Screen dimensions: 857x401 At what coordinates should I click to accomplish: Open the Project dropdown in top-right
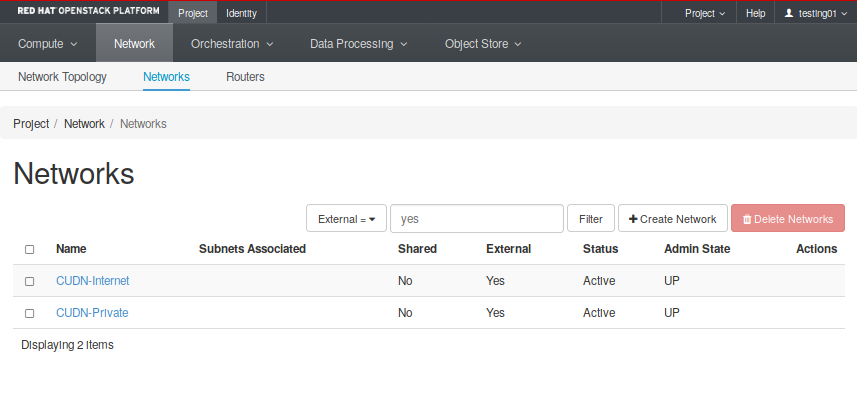(x=705, y=13)
